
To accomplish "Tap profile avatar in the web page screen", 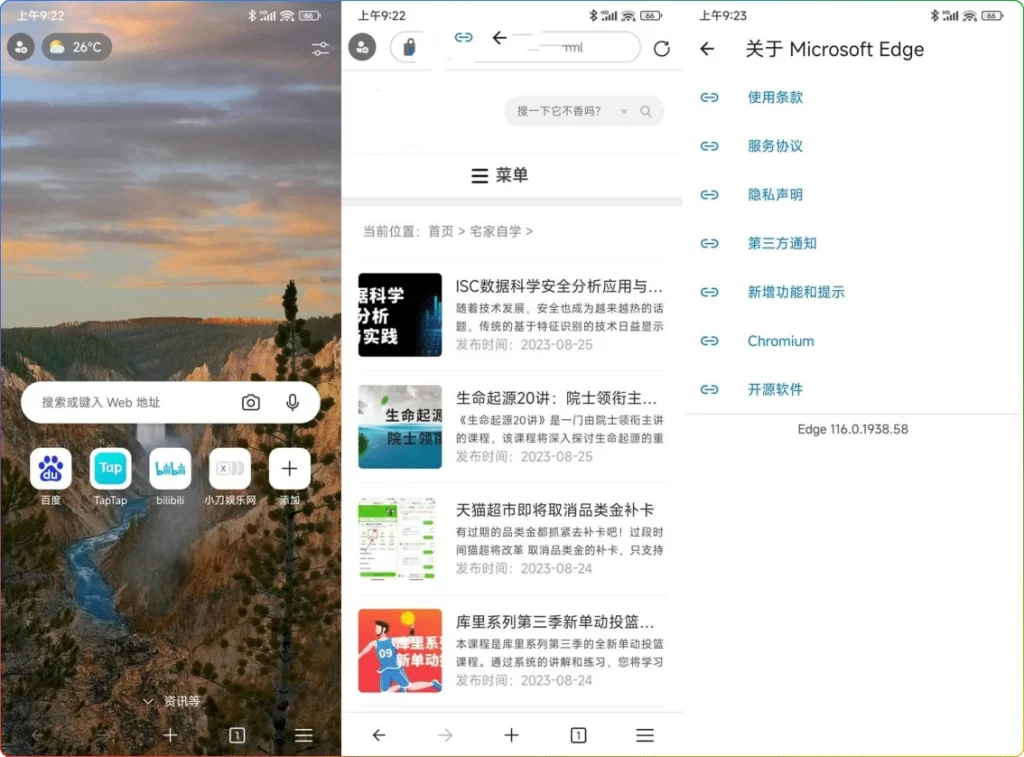I will 362,48.
